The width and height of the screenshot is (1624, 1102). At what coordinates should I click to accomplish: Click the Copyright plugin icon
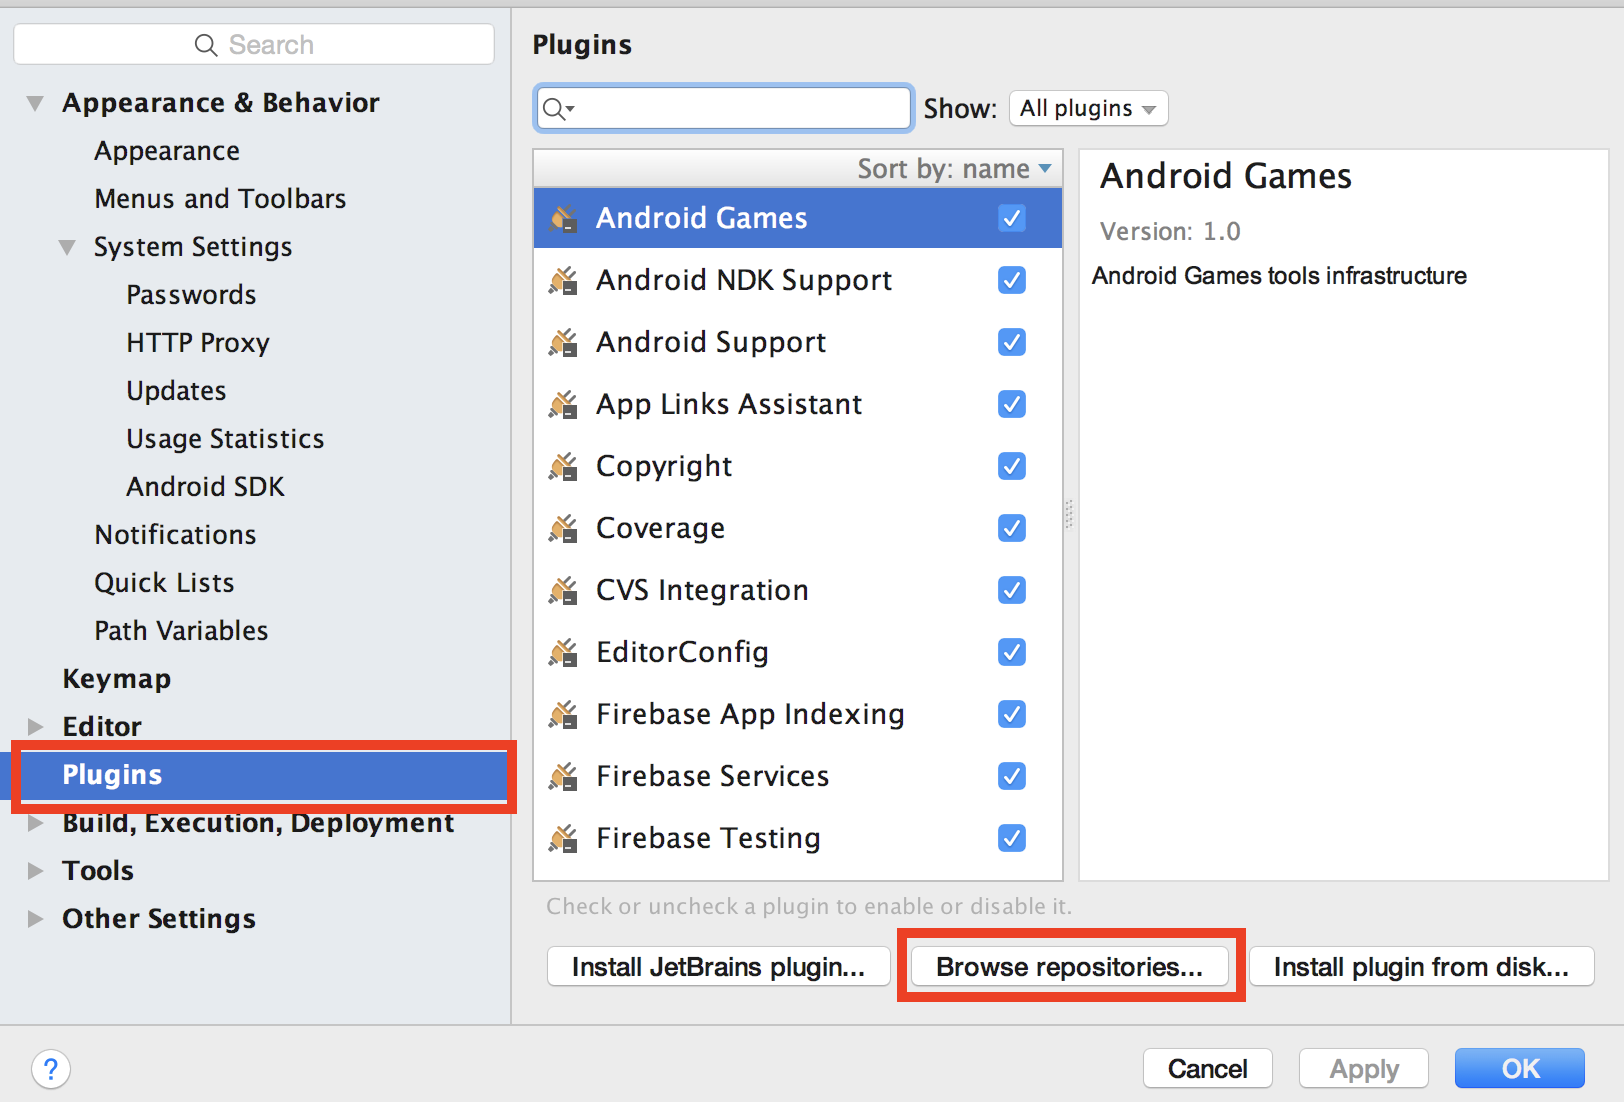[x=564, y=466]
